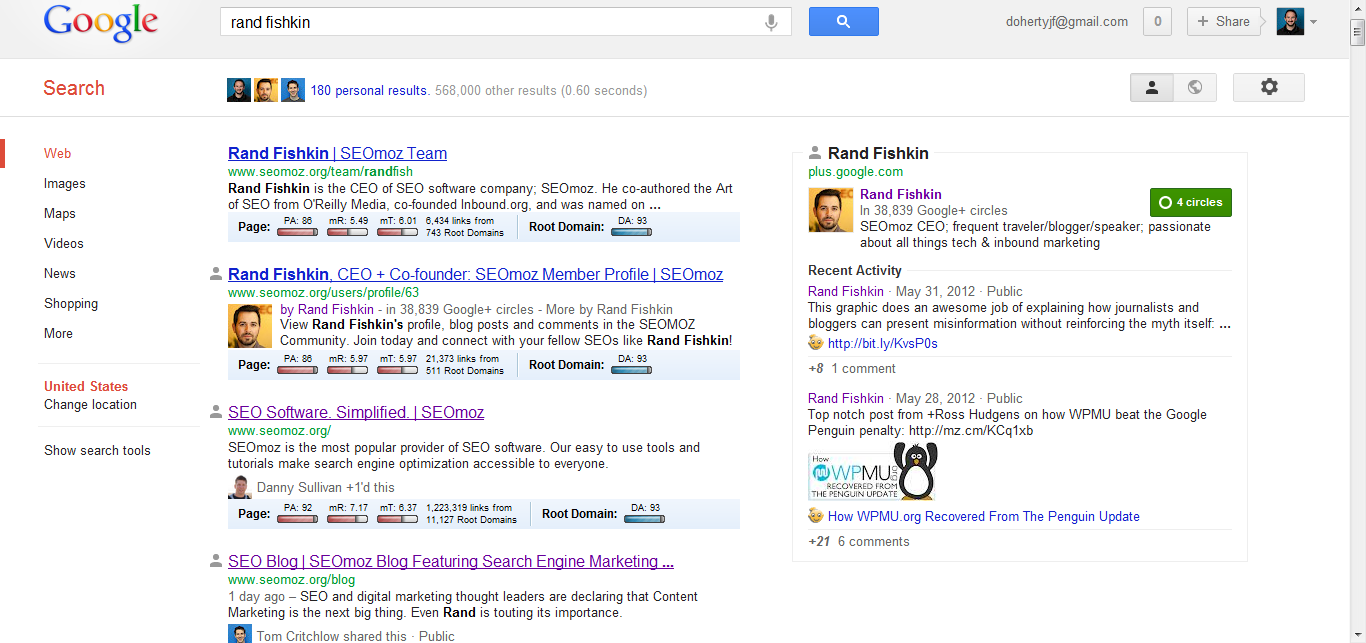The image size is (1366, 643).
Task: Click Rand Fishkin profile photo in side panel
Action: point(831,210)
